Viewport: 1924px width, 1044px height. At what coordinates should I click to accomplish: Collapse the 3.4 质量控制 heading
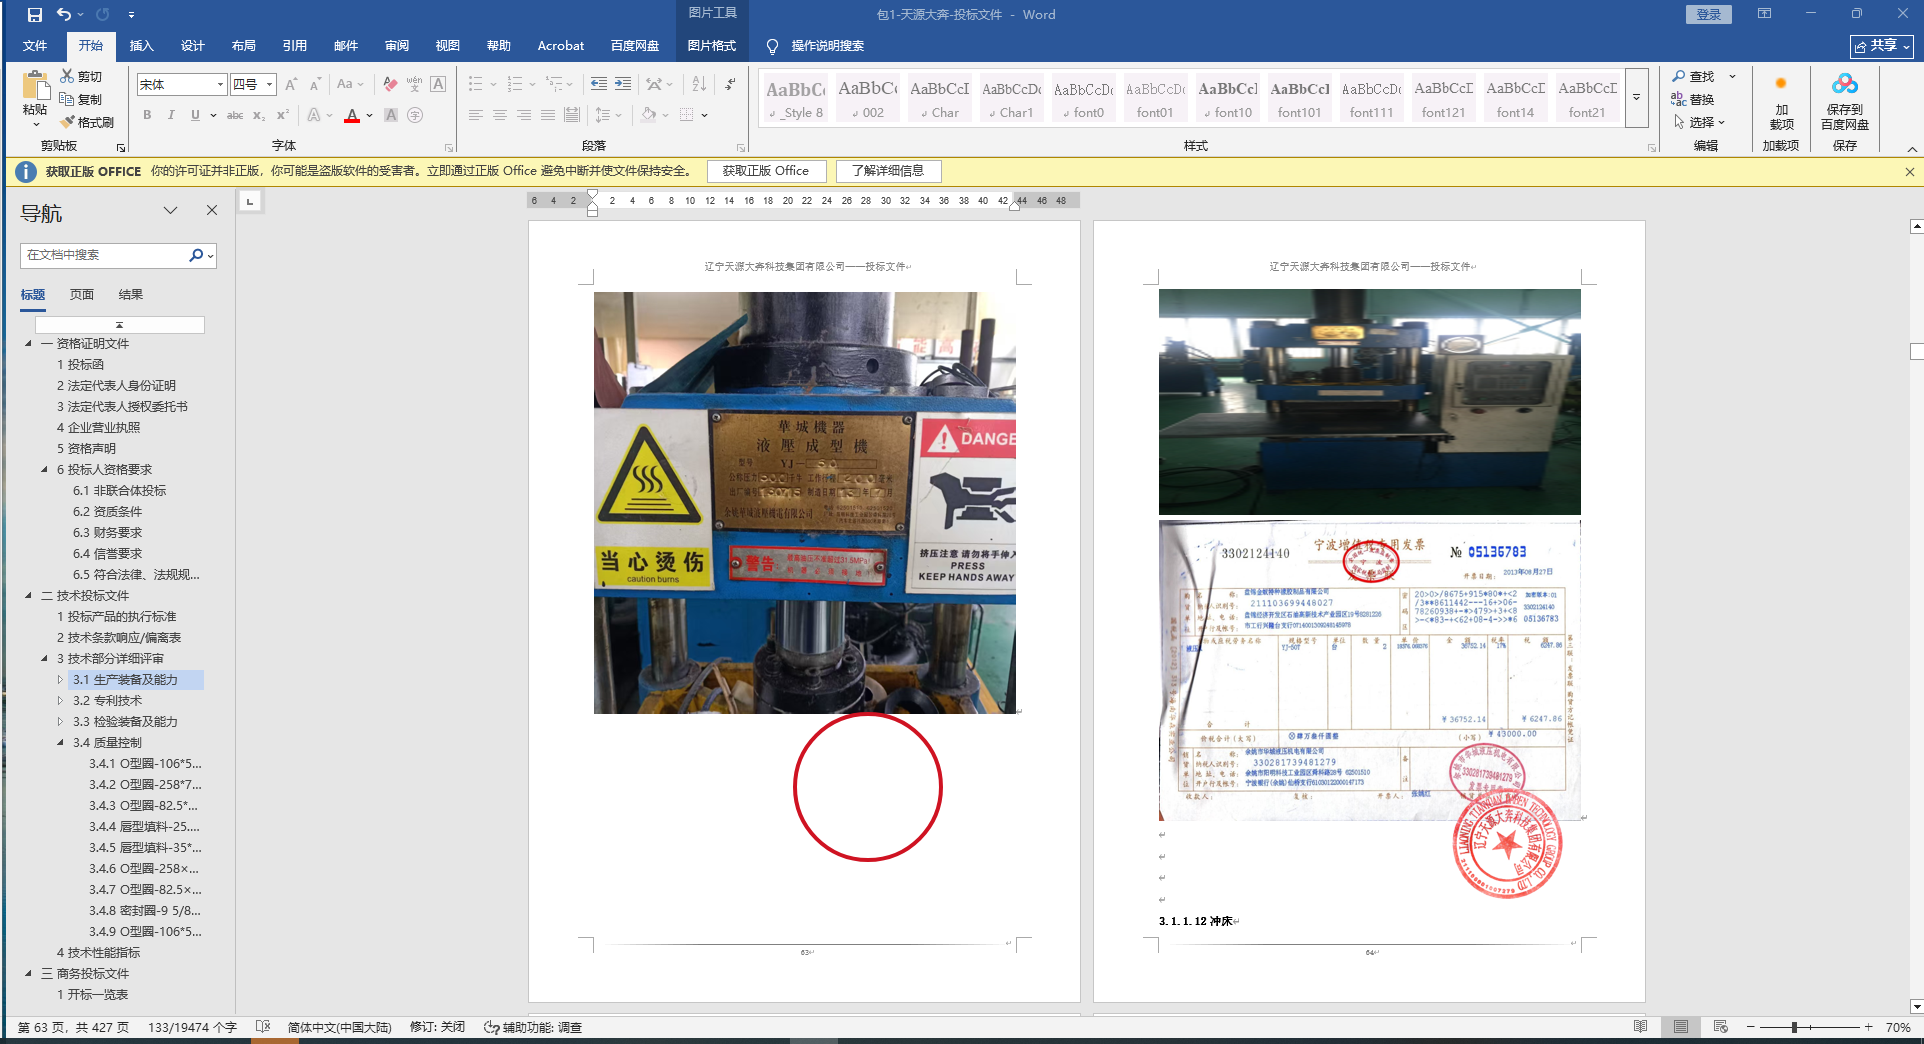click(x=60, y=743)
